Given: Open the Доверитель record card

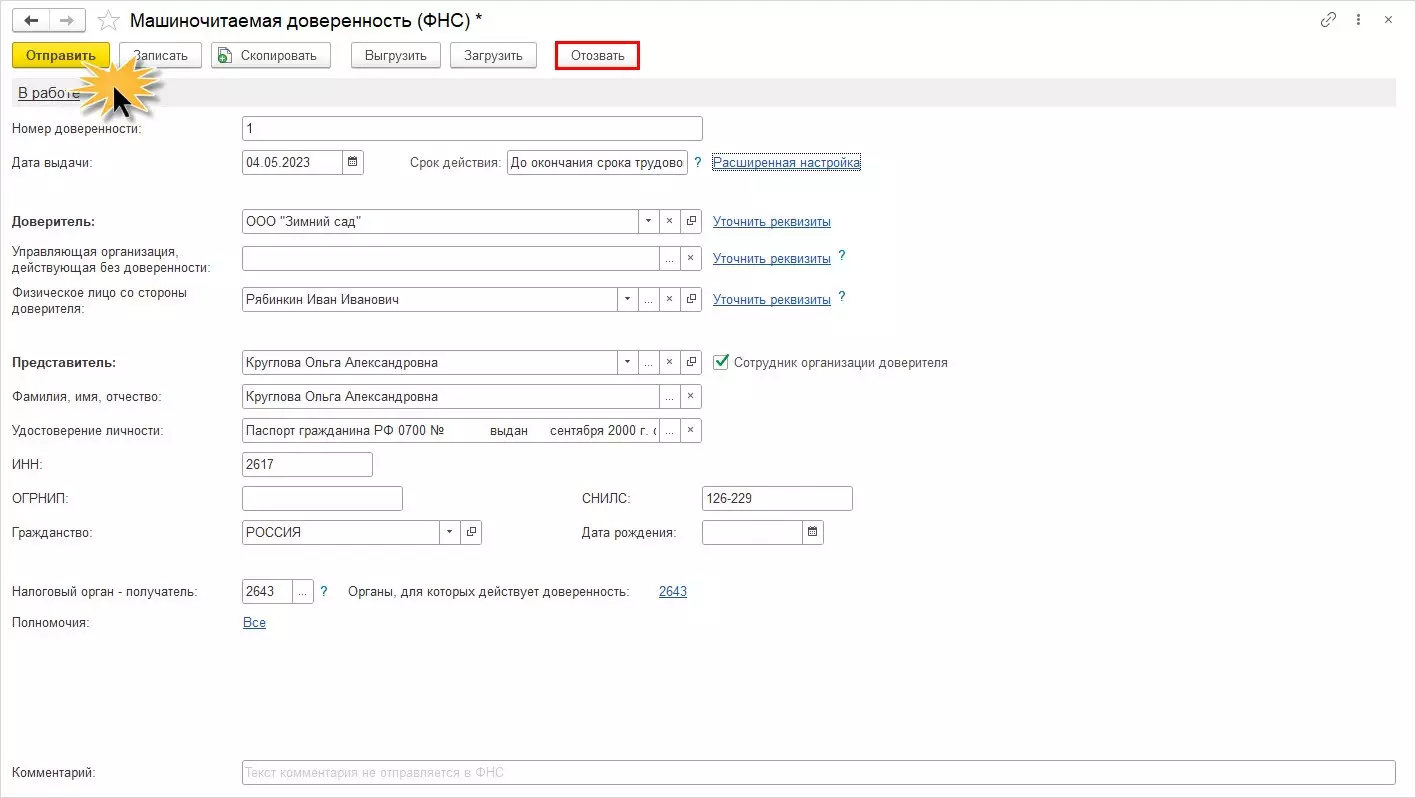Looking at the screenshot, I should 691,221.
